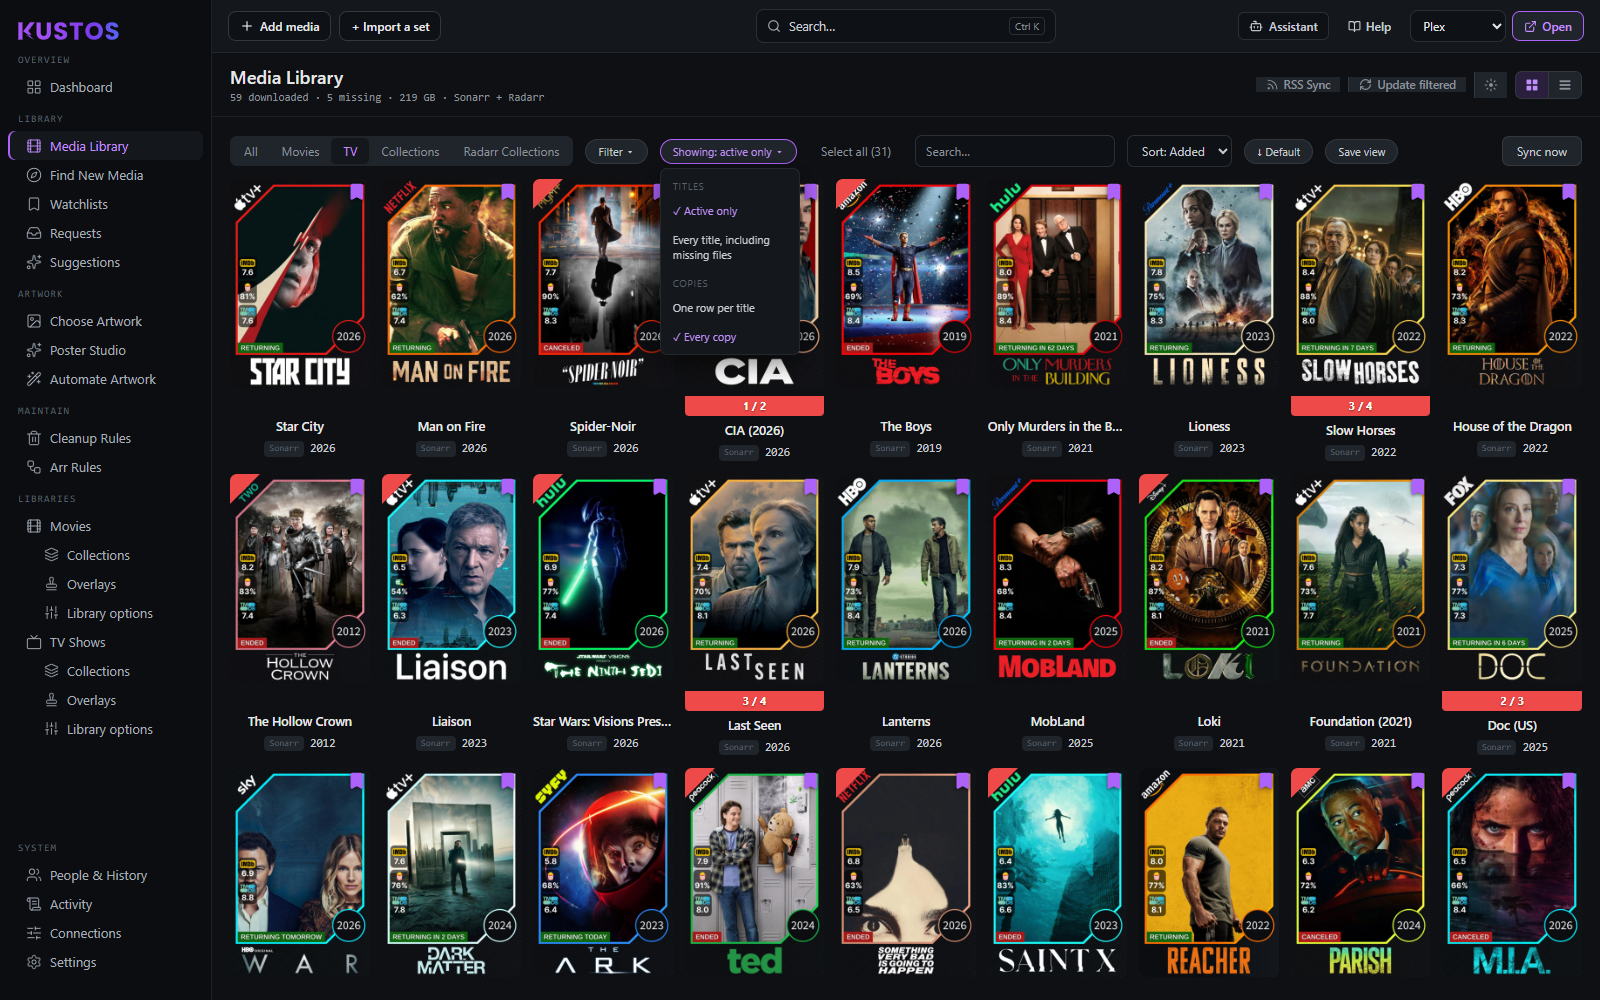Click Import a set button

(390, 27)
